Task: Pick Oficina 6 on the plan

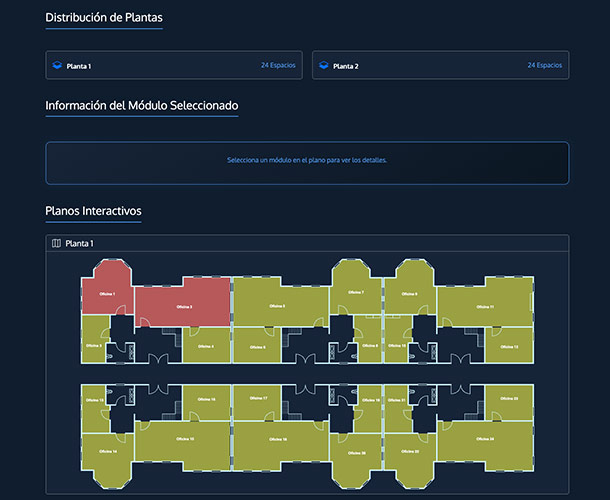Action: pyautogui.click(x=257, y=346)
